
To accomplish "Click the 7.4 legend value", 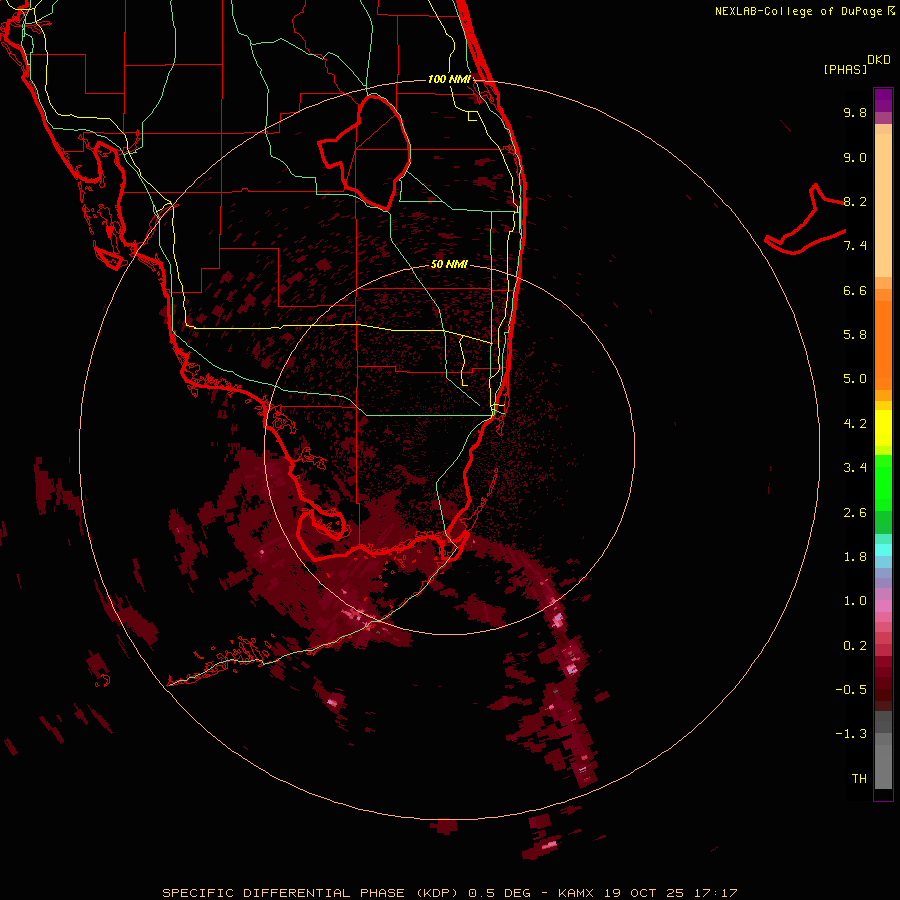I will point(855,246).
